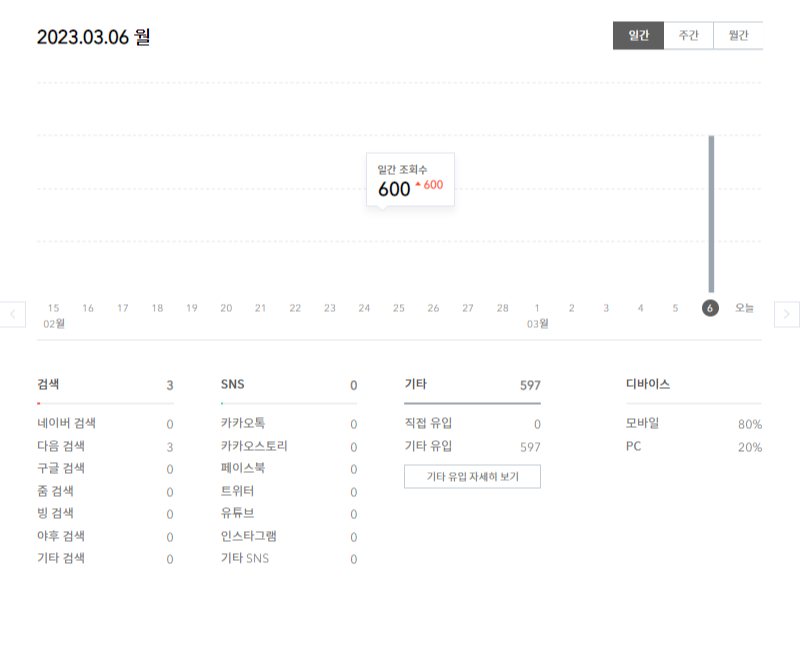Select date 21 on the timeline
This screenshot has width=805, height=647.
[260, 308]
